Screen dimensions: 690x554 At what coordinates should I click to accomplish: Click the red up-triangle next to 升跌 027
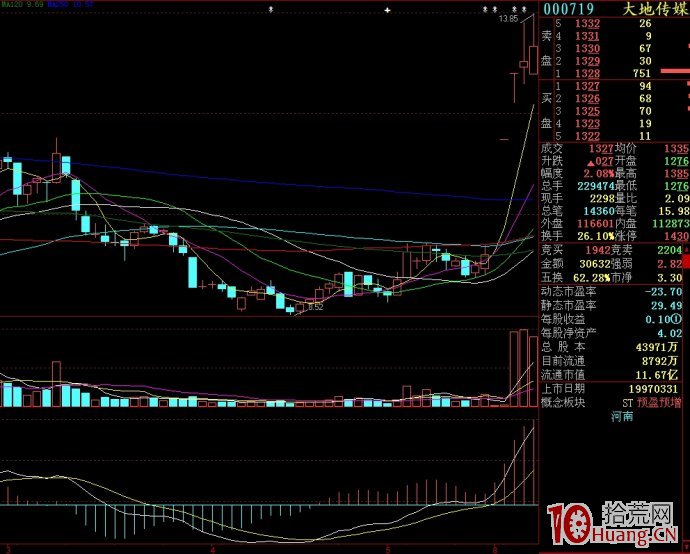[591, 163]
